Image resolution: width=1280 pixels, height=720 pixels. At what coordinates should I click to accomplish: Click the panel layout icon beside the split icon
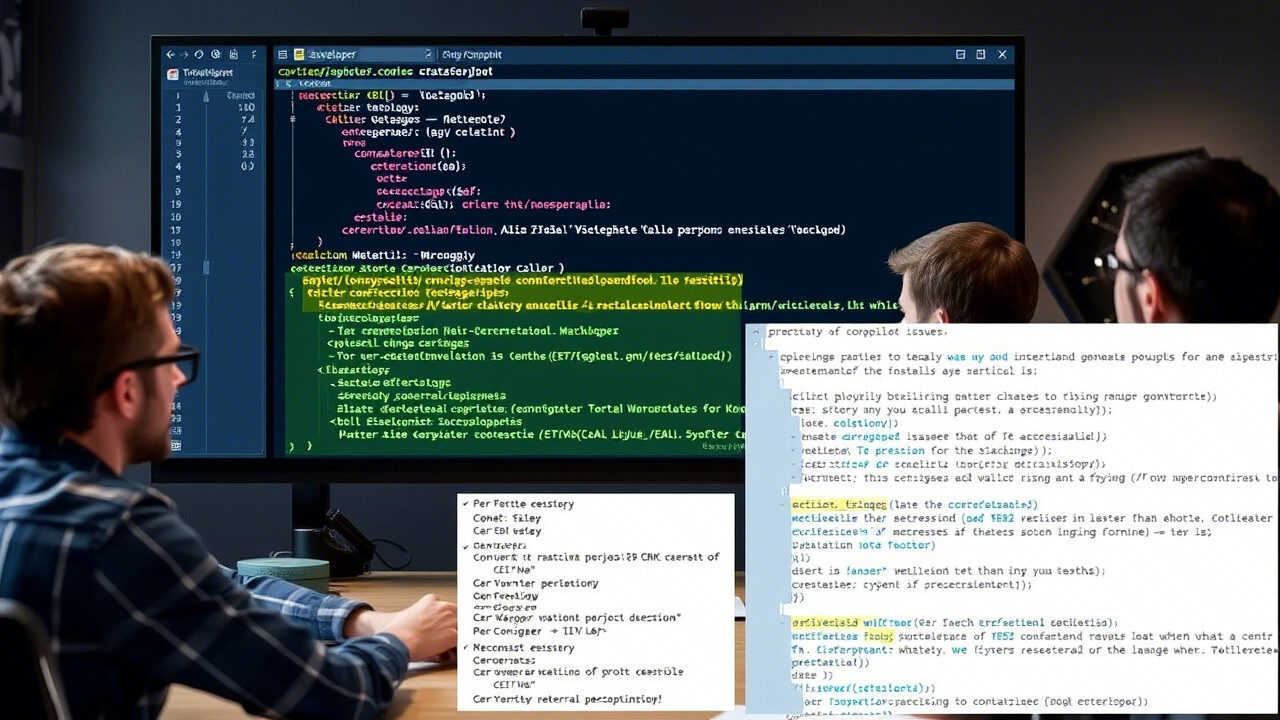(x=981, y=54)
